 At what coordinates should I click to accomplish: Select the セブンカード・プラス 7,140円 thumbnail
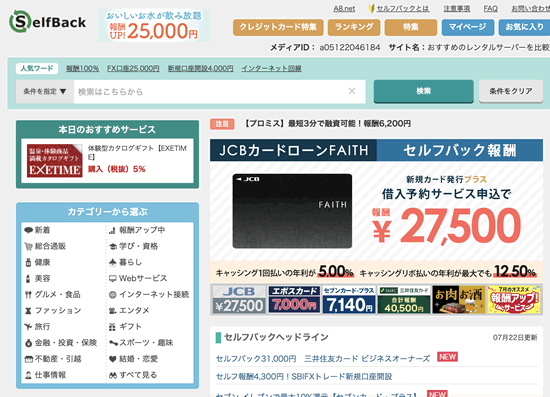coord(349,300)
